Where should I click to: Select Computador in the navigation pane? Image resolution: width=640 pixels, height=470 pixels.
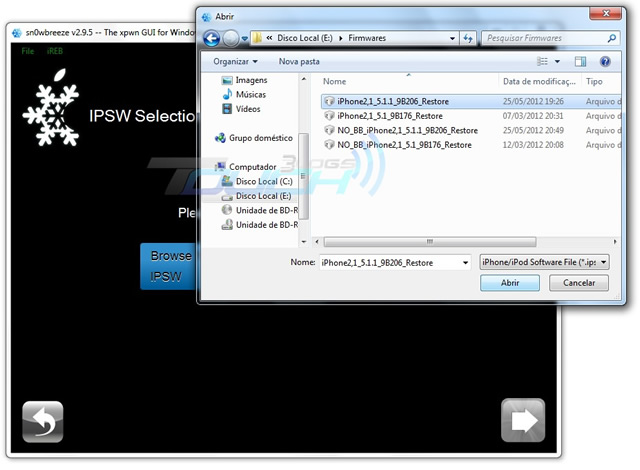click(245, 167)
